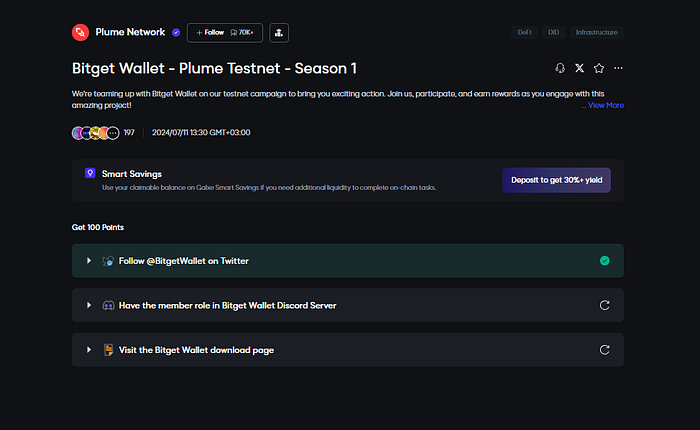Expand the Discord member role task arrow

pyautogui.click(x=89, y=305)
